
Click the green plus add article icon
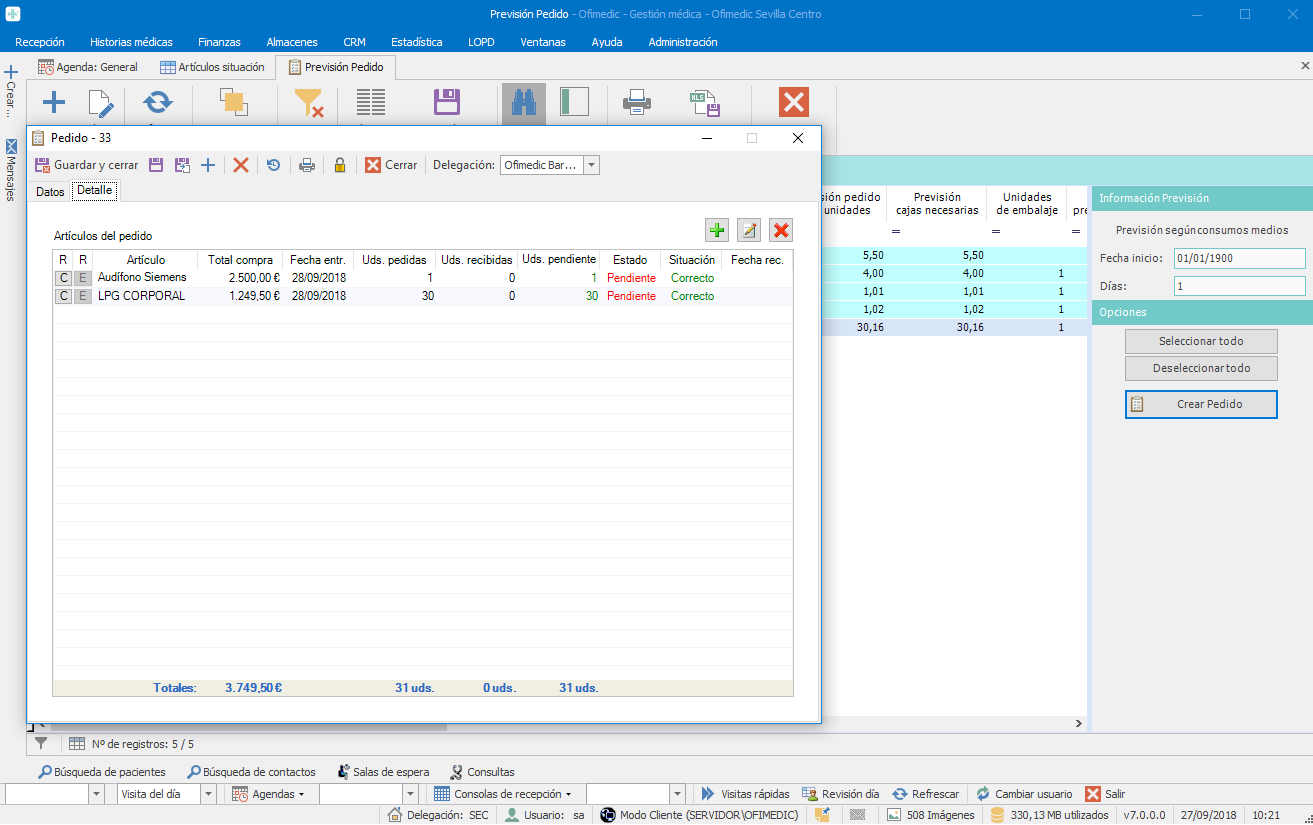point(717,231)
